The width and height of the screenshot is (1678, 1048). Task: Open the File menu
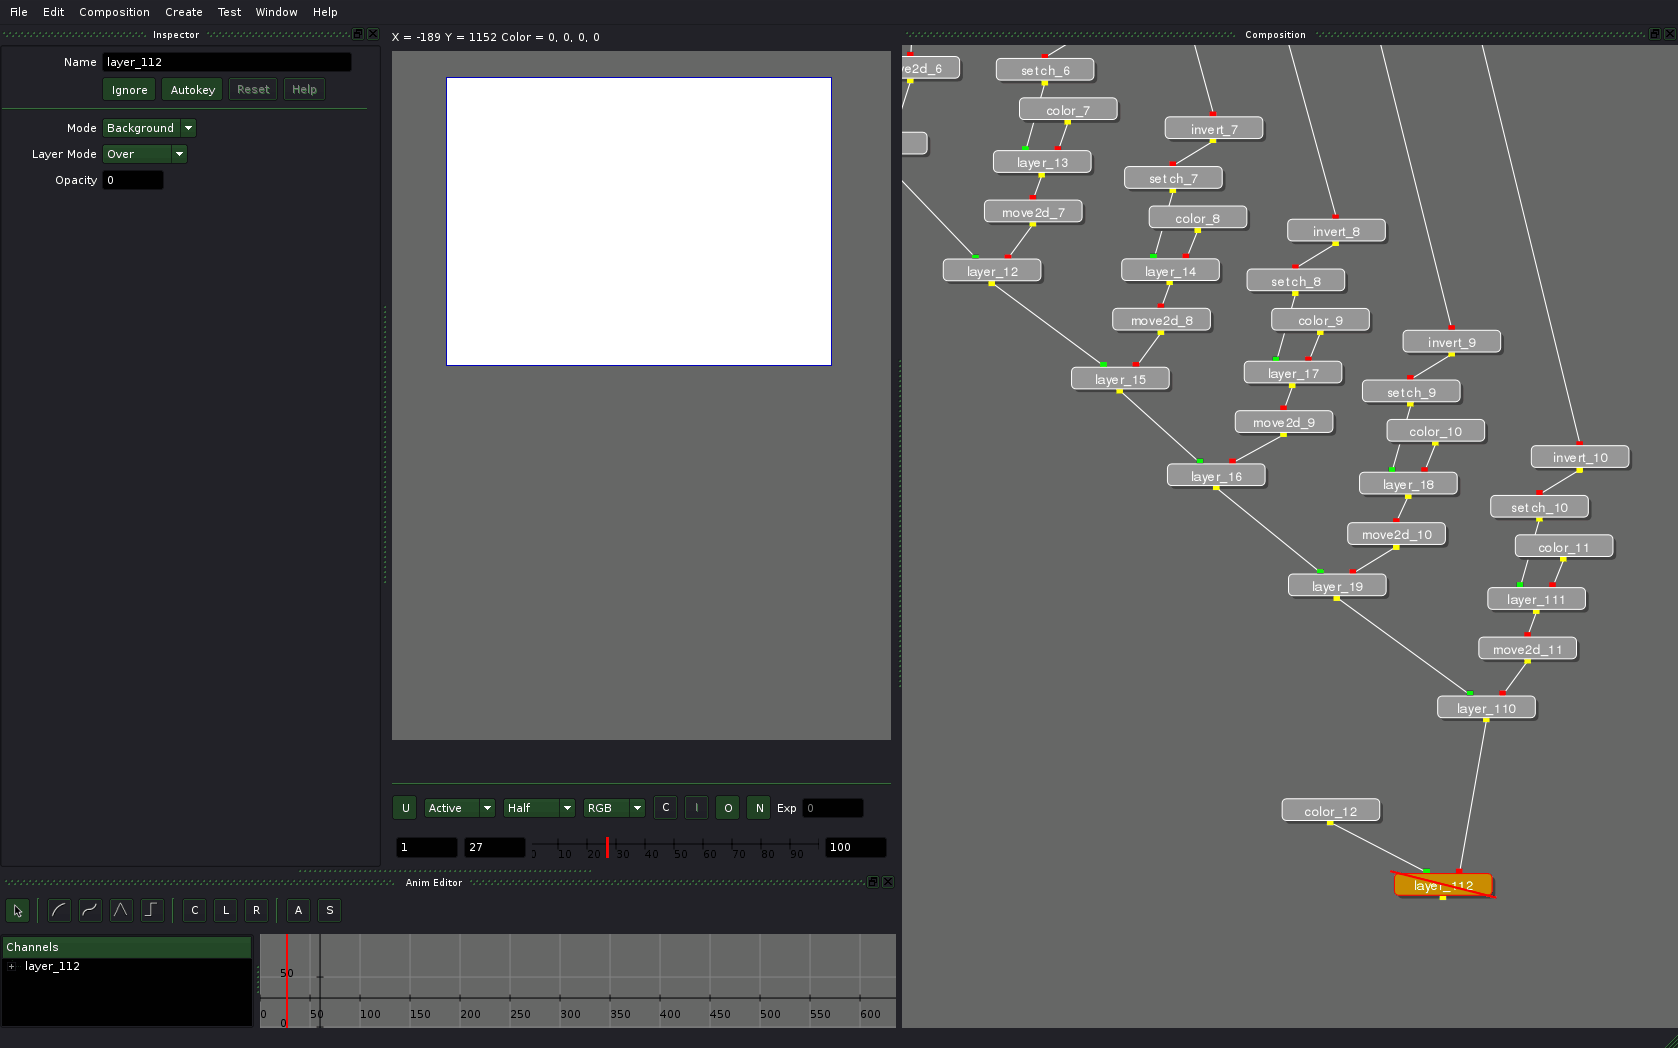pos(19,12)
